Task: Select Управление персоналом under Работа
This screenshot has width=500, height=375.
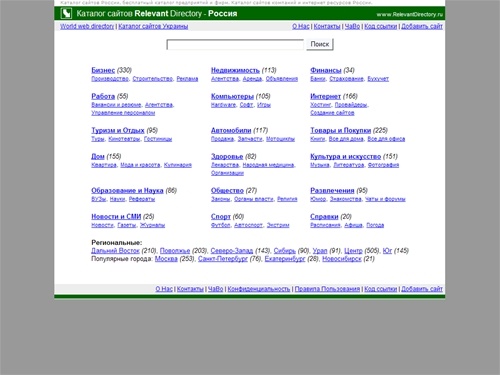Action: coord(123,113)
